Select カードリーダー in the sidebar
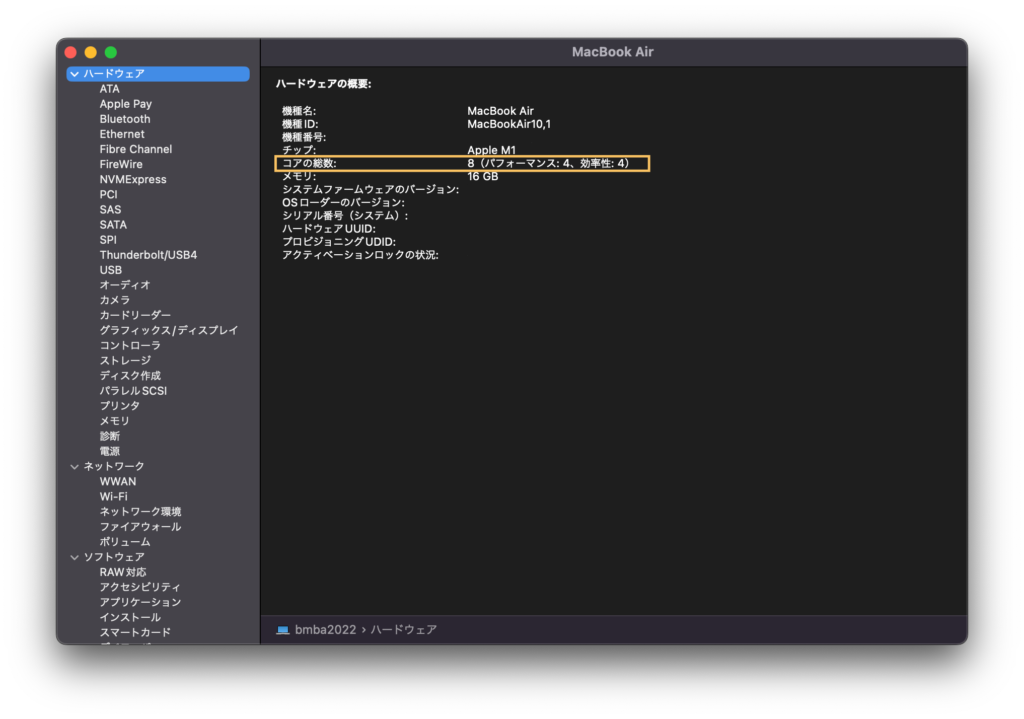This screenshot has width=1024, height=719. pos(135,315)
